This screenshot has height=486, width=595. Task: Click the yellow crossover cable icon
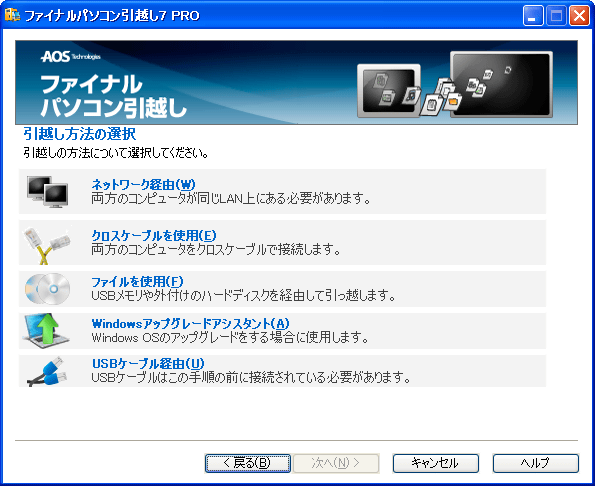pos(47,244)
